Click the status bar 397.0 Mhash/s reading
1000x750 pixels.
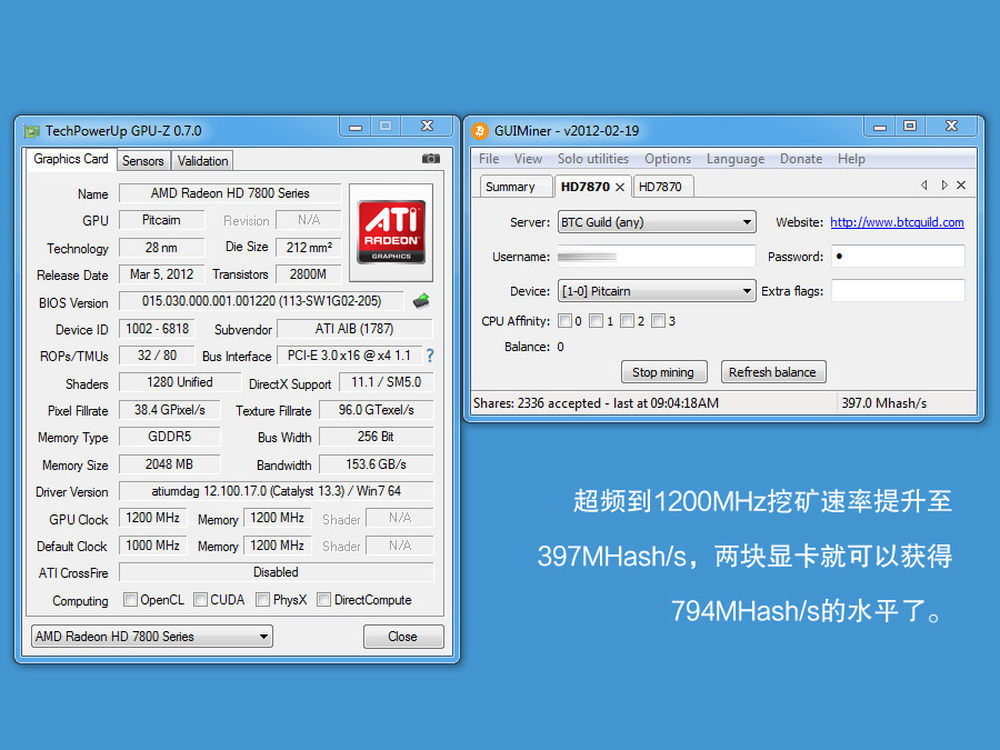884,403
